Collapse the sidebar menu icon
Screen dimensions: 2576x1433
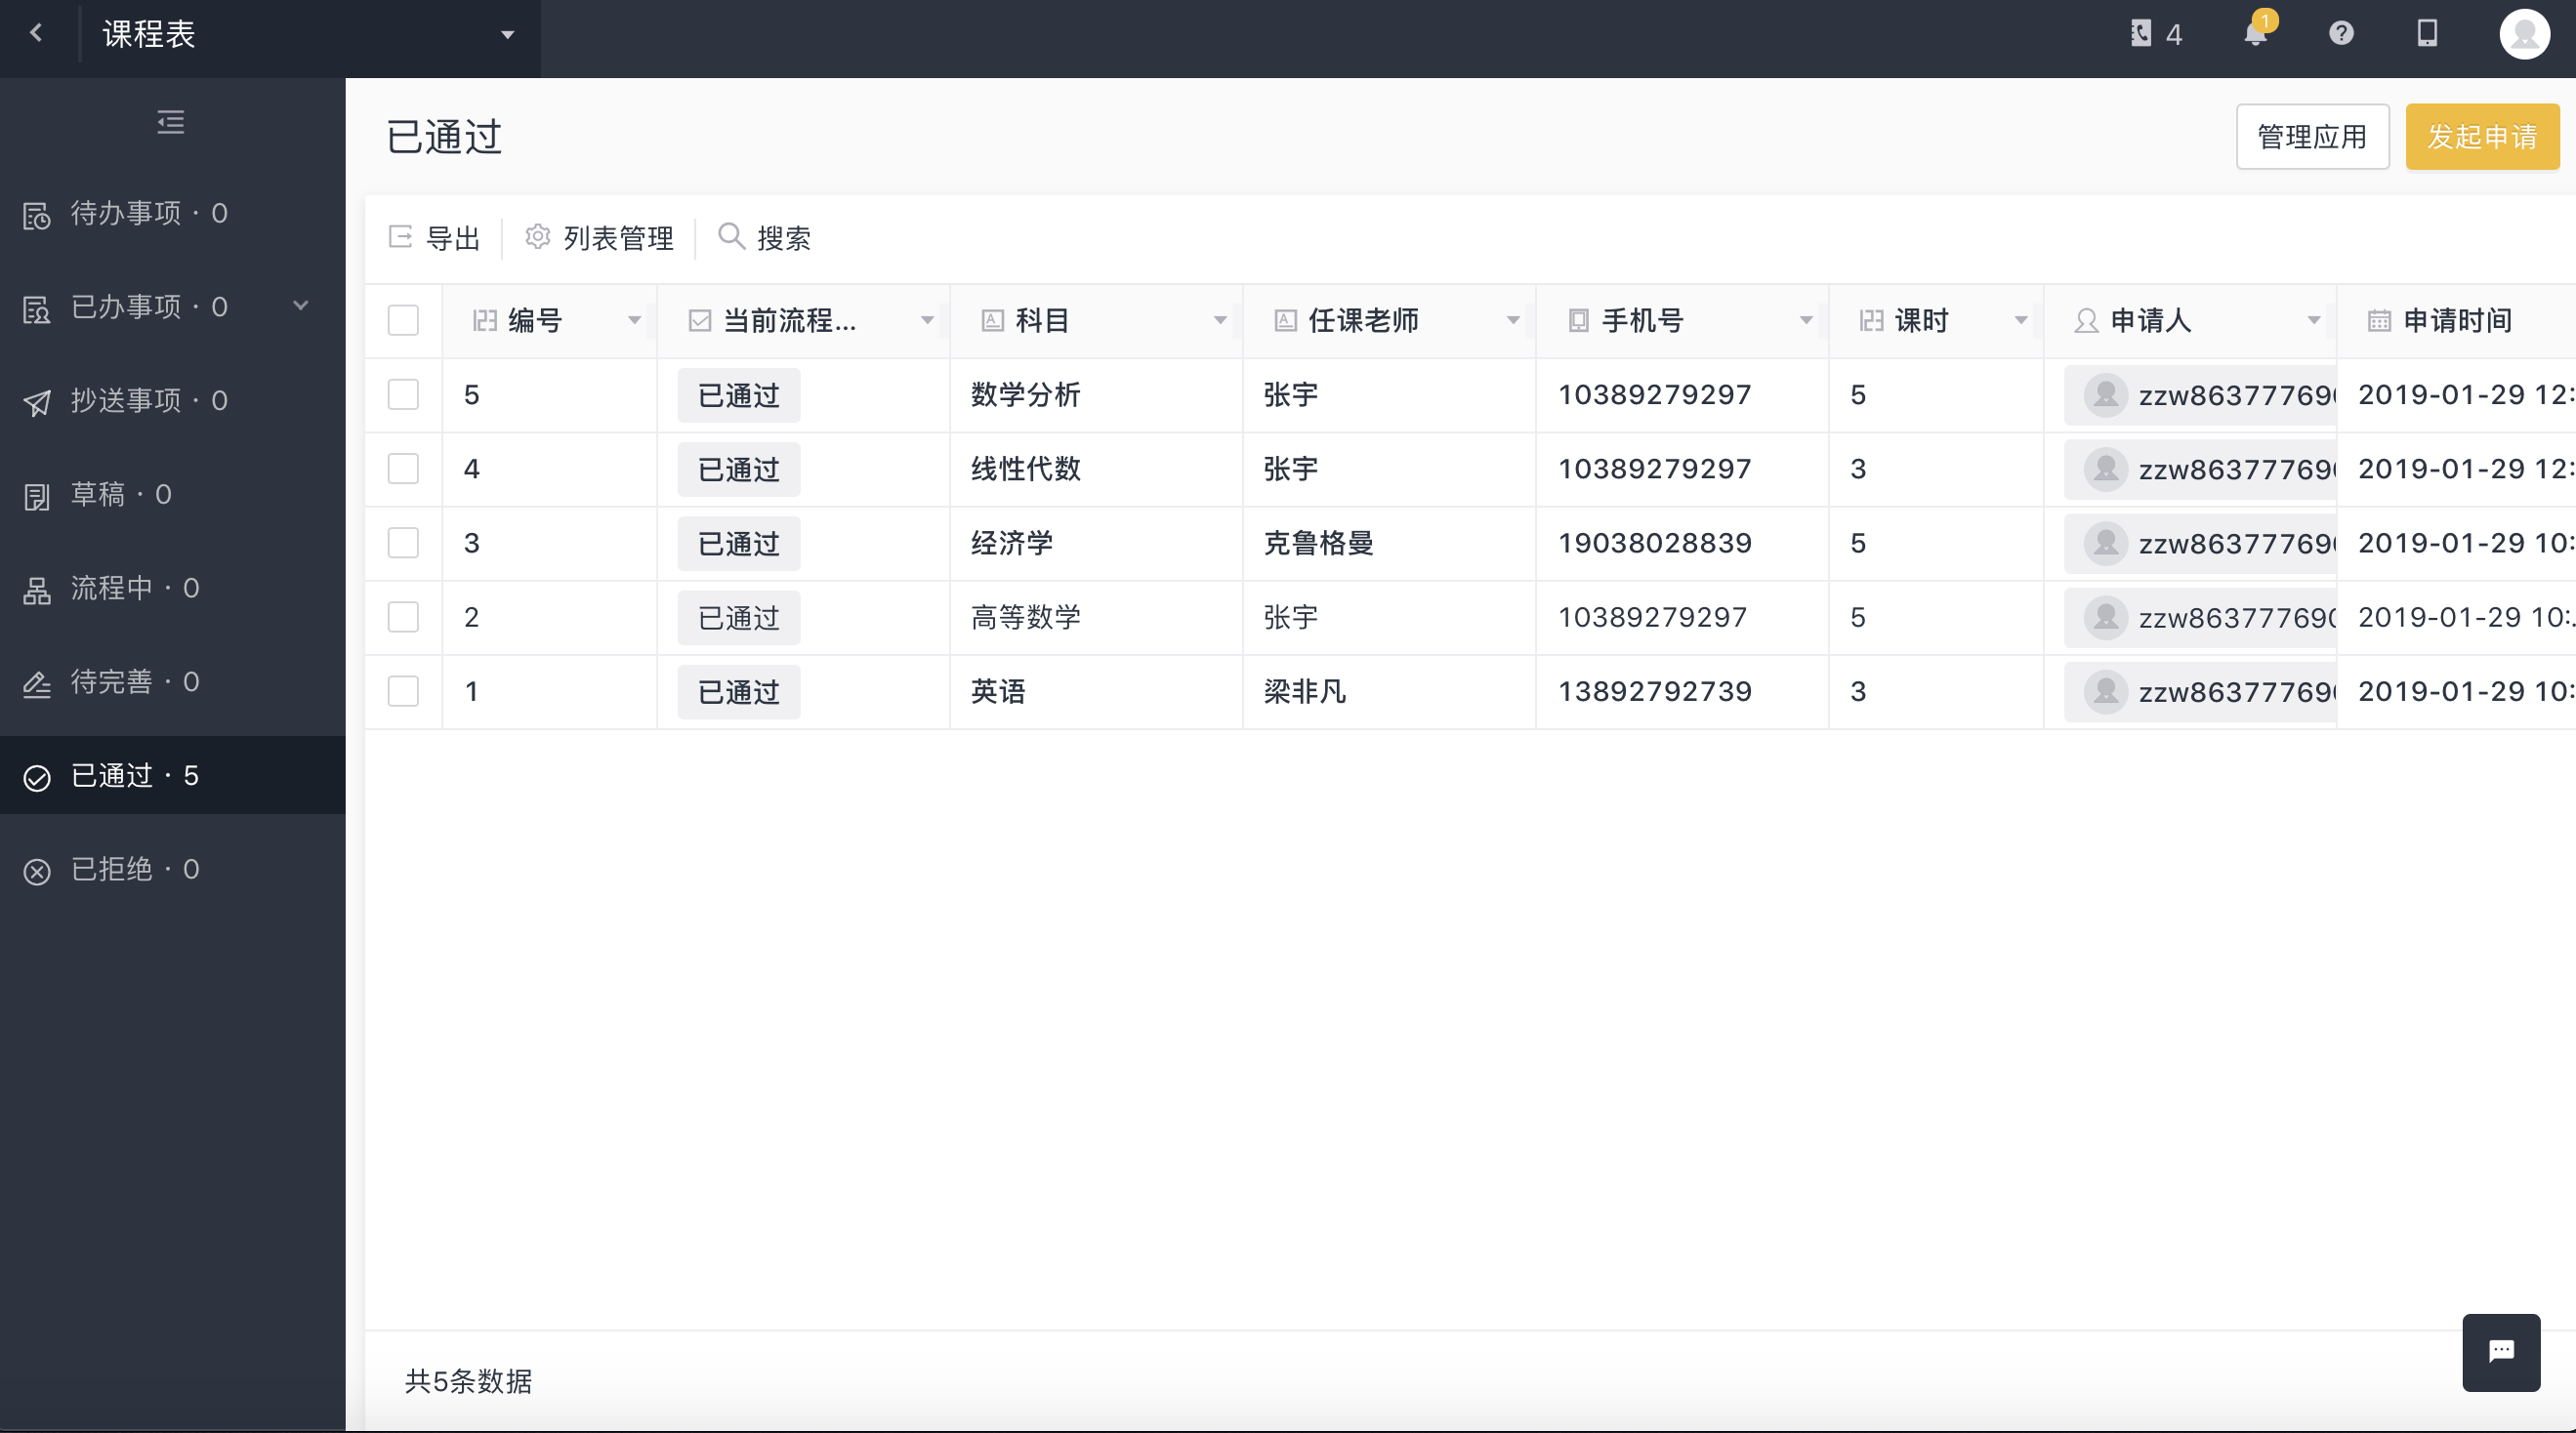tap(171, 122)
